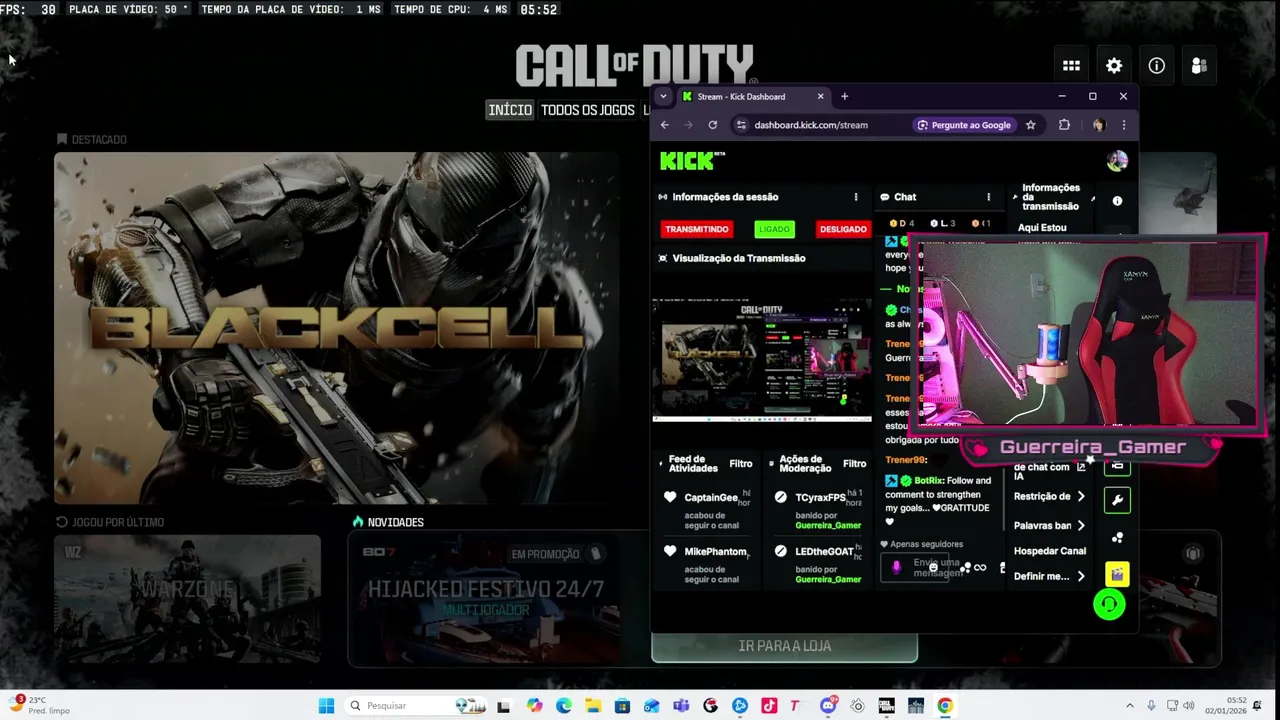Open the wrench tools icon in the Kick sidebar

click(x=1117, y=500)
